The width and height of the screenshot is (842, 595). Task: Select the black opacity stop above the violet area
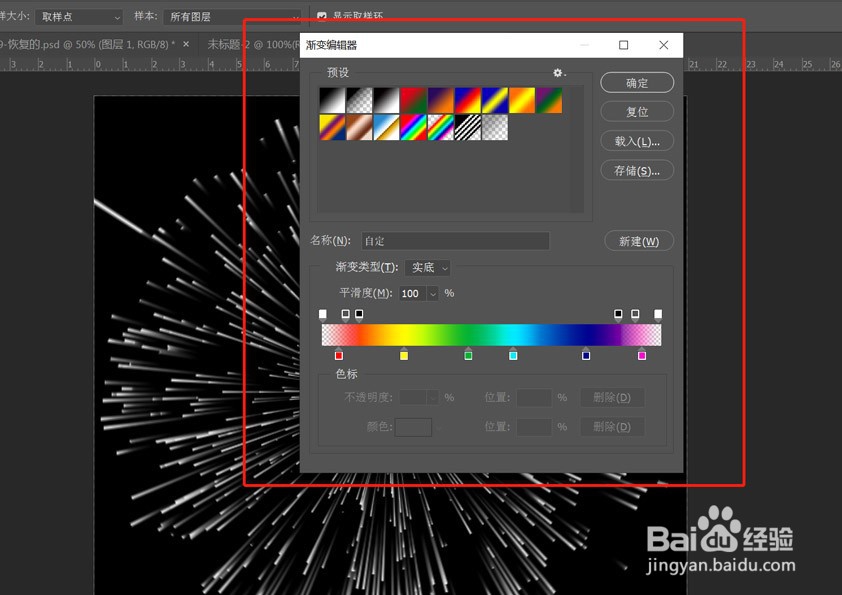[618, 314]
